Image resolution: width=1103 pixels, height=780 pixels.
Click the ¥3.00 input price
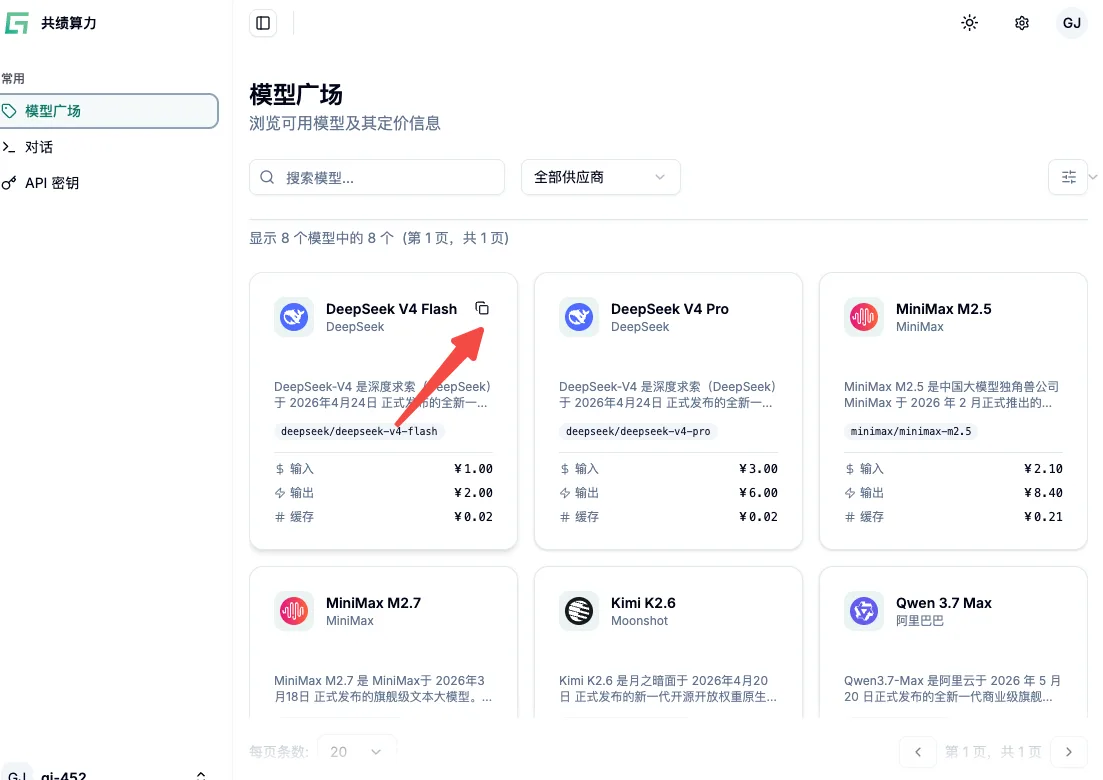tap(758, 468)
